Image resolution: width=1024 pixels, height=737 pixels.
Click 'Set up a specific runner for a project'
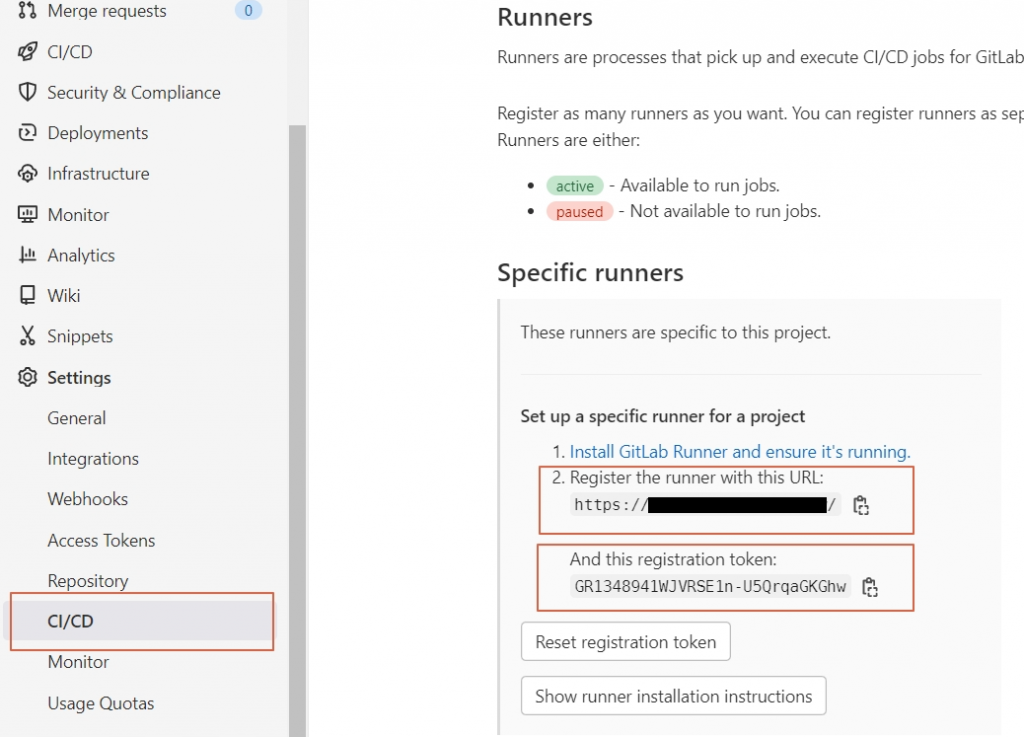click(663, 416)
